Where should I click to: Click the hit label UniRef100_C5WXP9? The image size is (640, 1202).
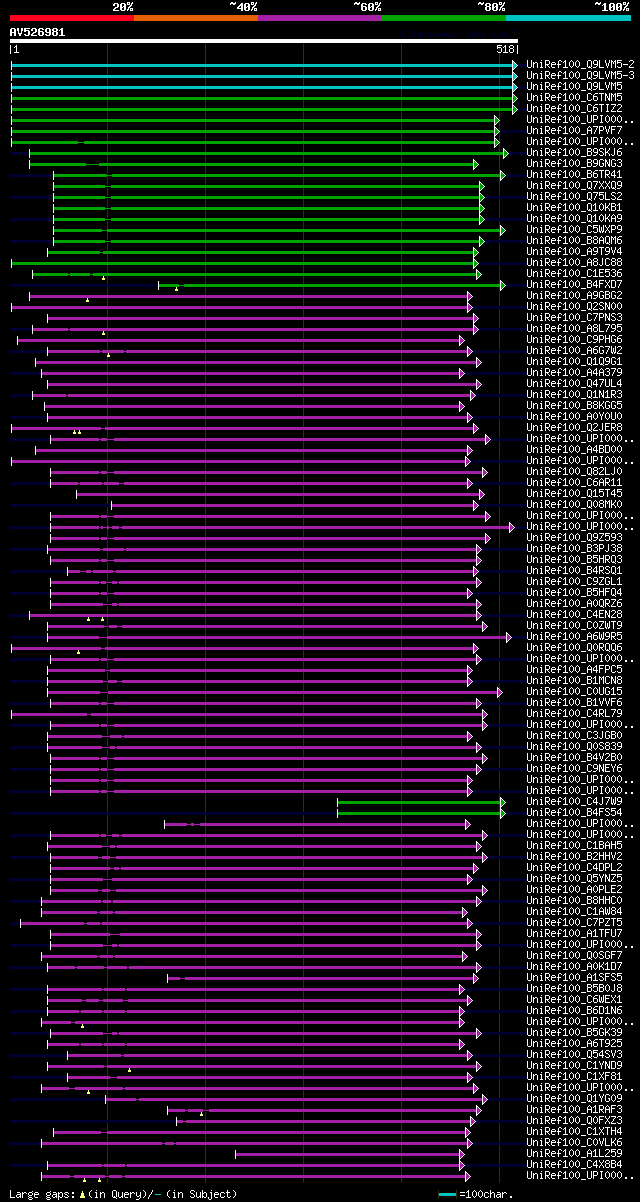tap(575, 229)
